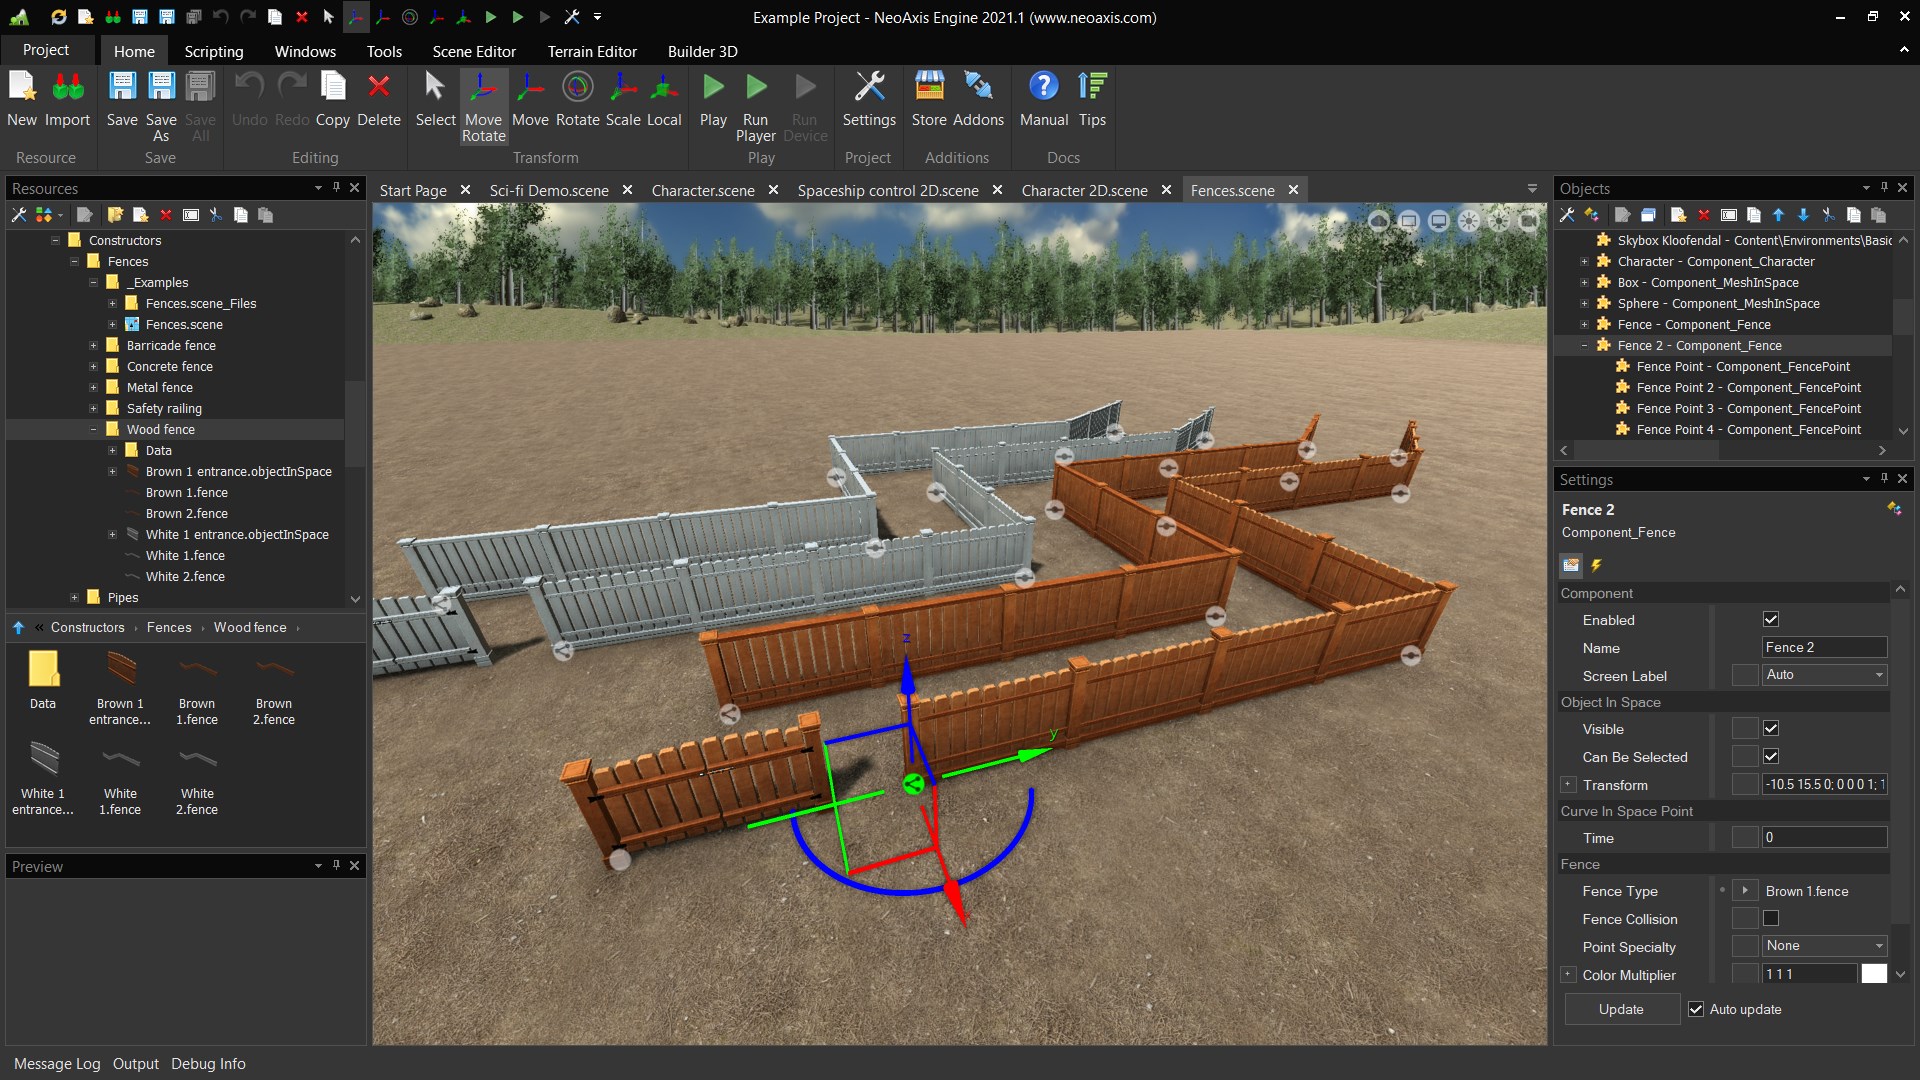Click the Play icon in ribbon
The width and height of the screenshot is (1920, 1080).
[x=713, y=88]
